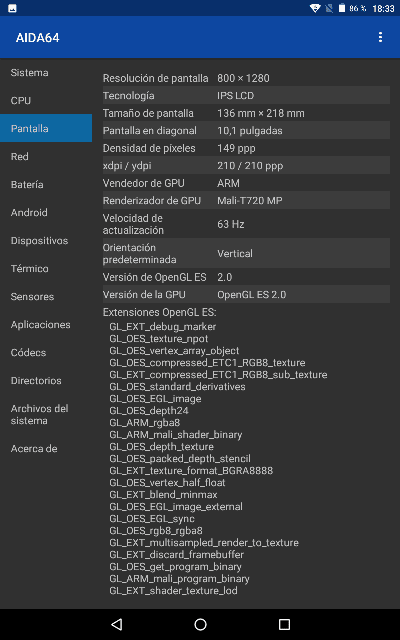Image resolution: width=400 pixels, height=640 pixels.
Task: Open the Térmico section
Action: [x=46, y=268]
